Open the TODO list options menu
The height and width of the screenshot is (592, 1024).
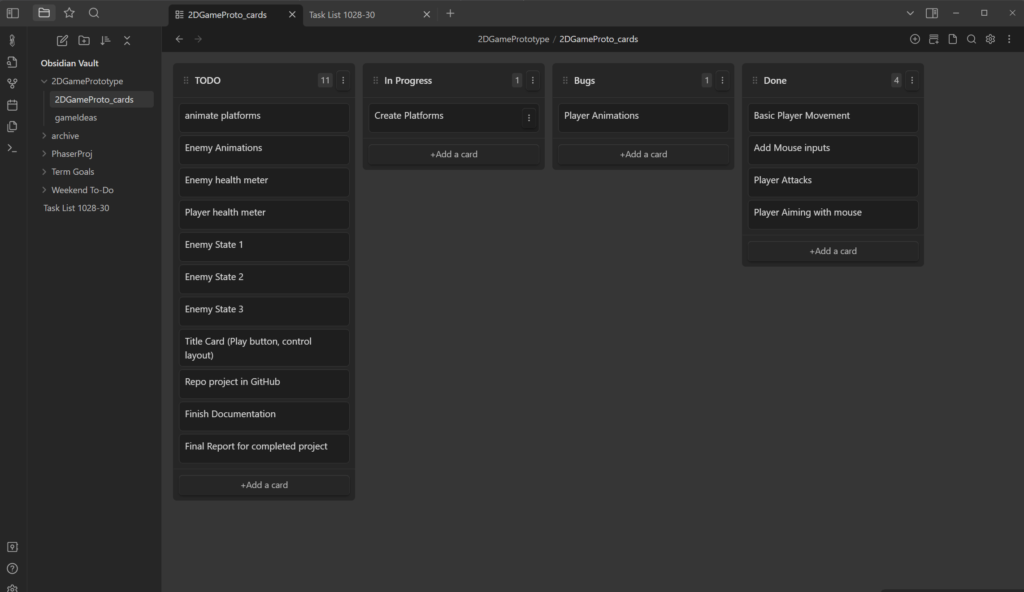click(x=343, y=80)
